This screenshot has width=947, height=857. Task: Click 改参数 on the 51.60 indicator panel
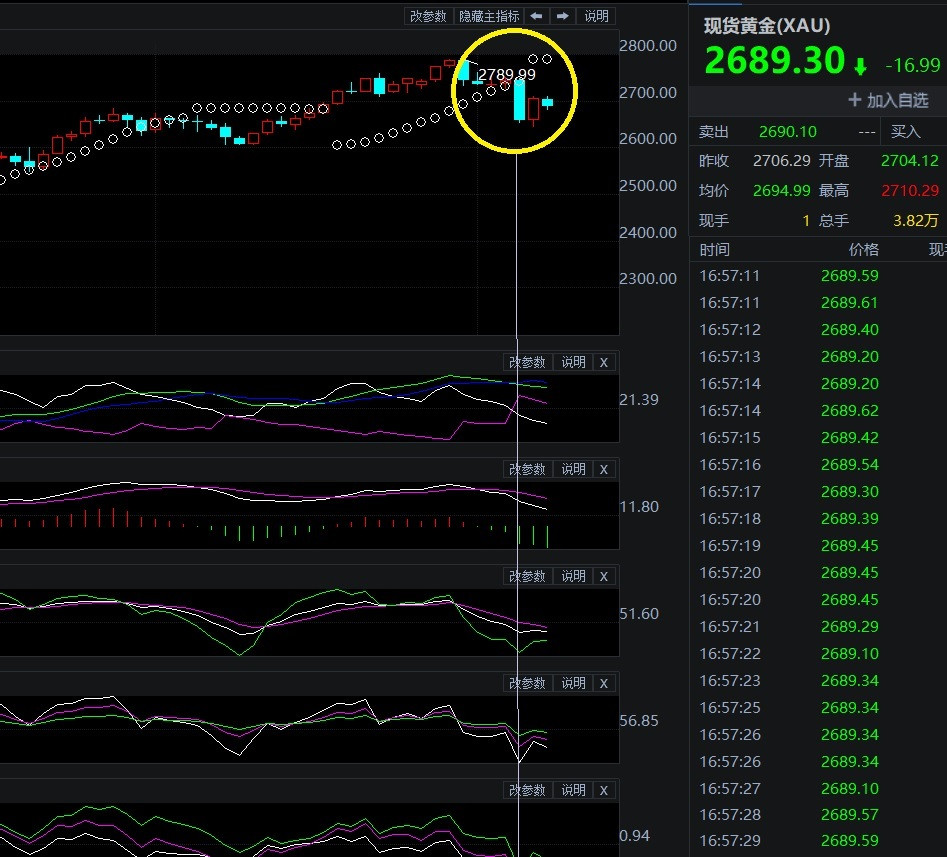point(527,576)
